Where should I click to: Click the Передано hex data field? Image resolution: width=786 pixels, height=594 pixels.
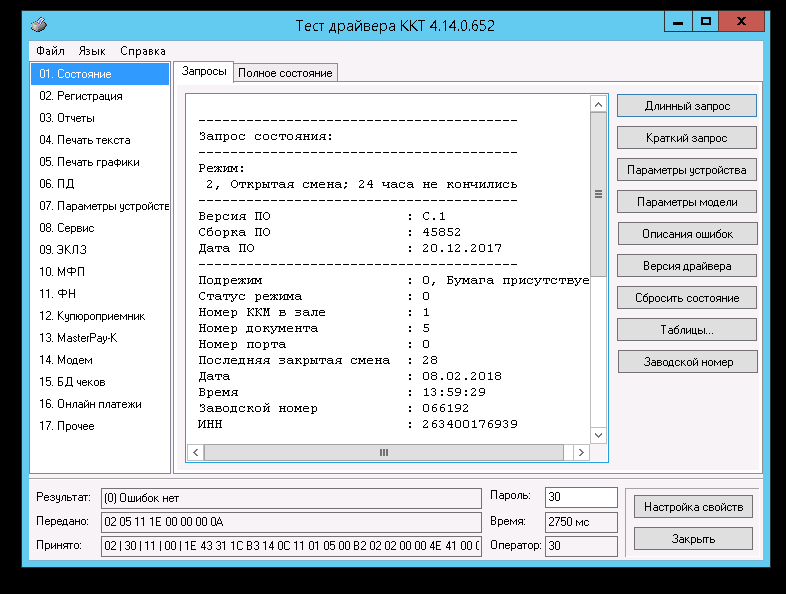(x=291, y=522)
